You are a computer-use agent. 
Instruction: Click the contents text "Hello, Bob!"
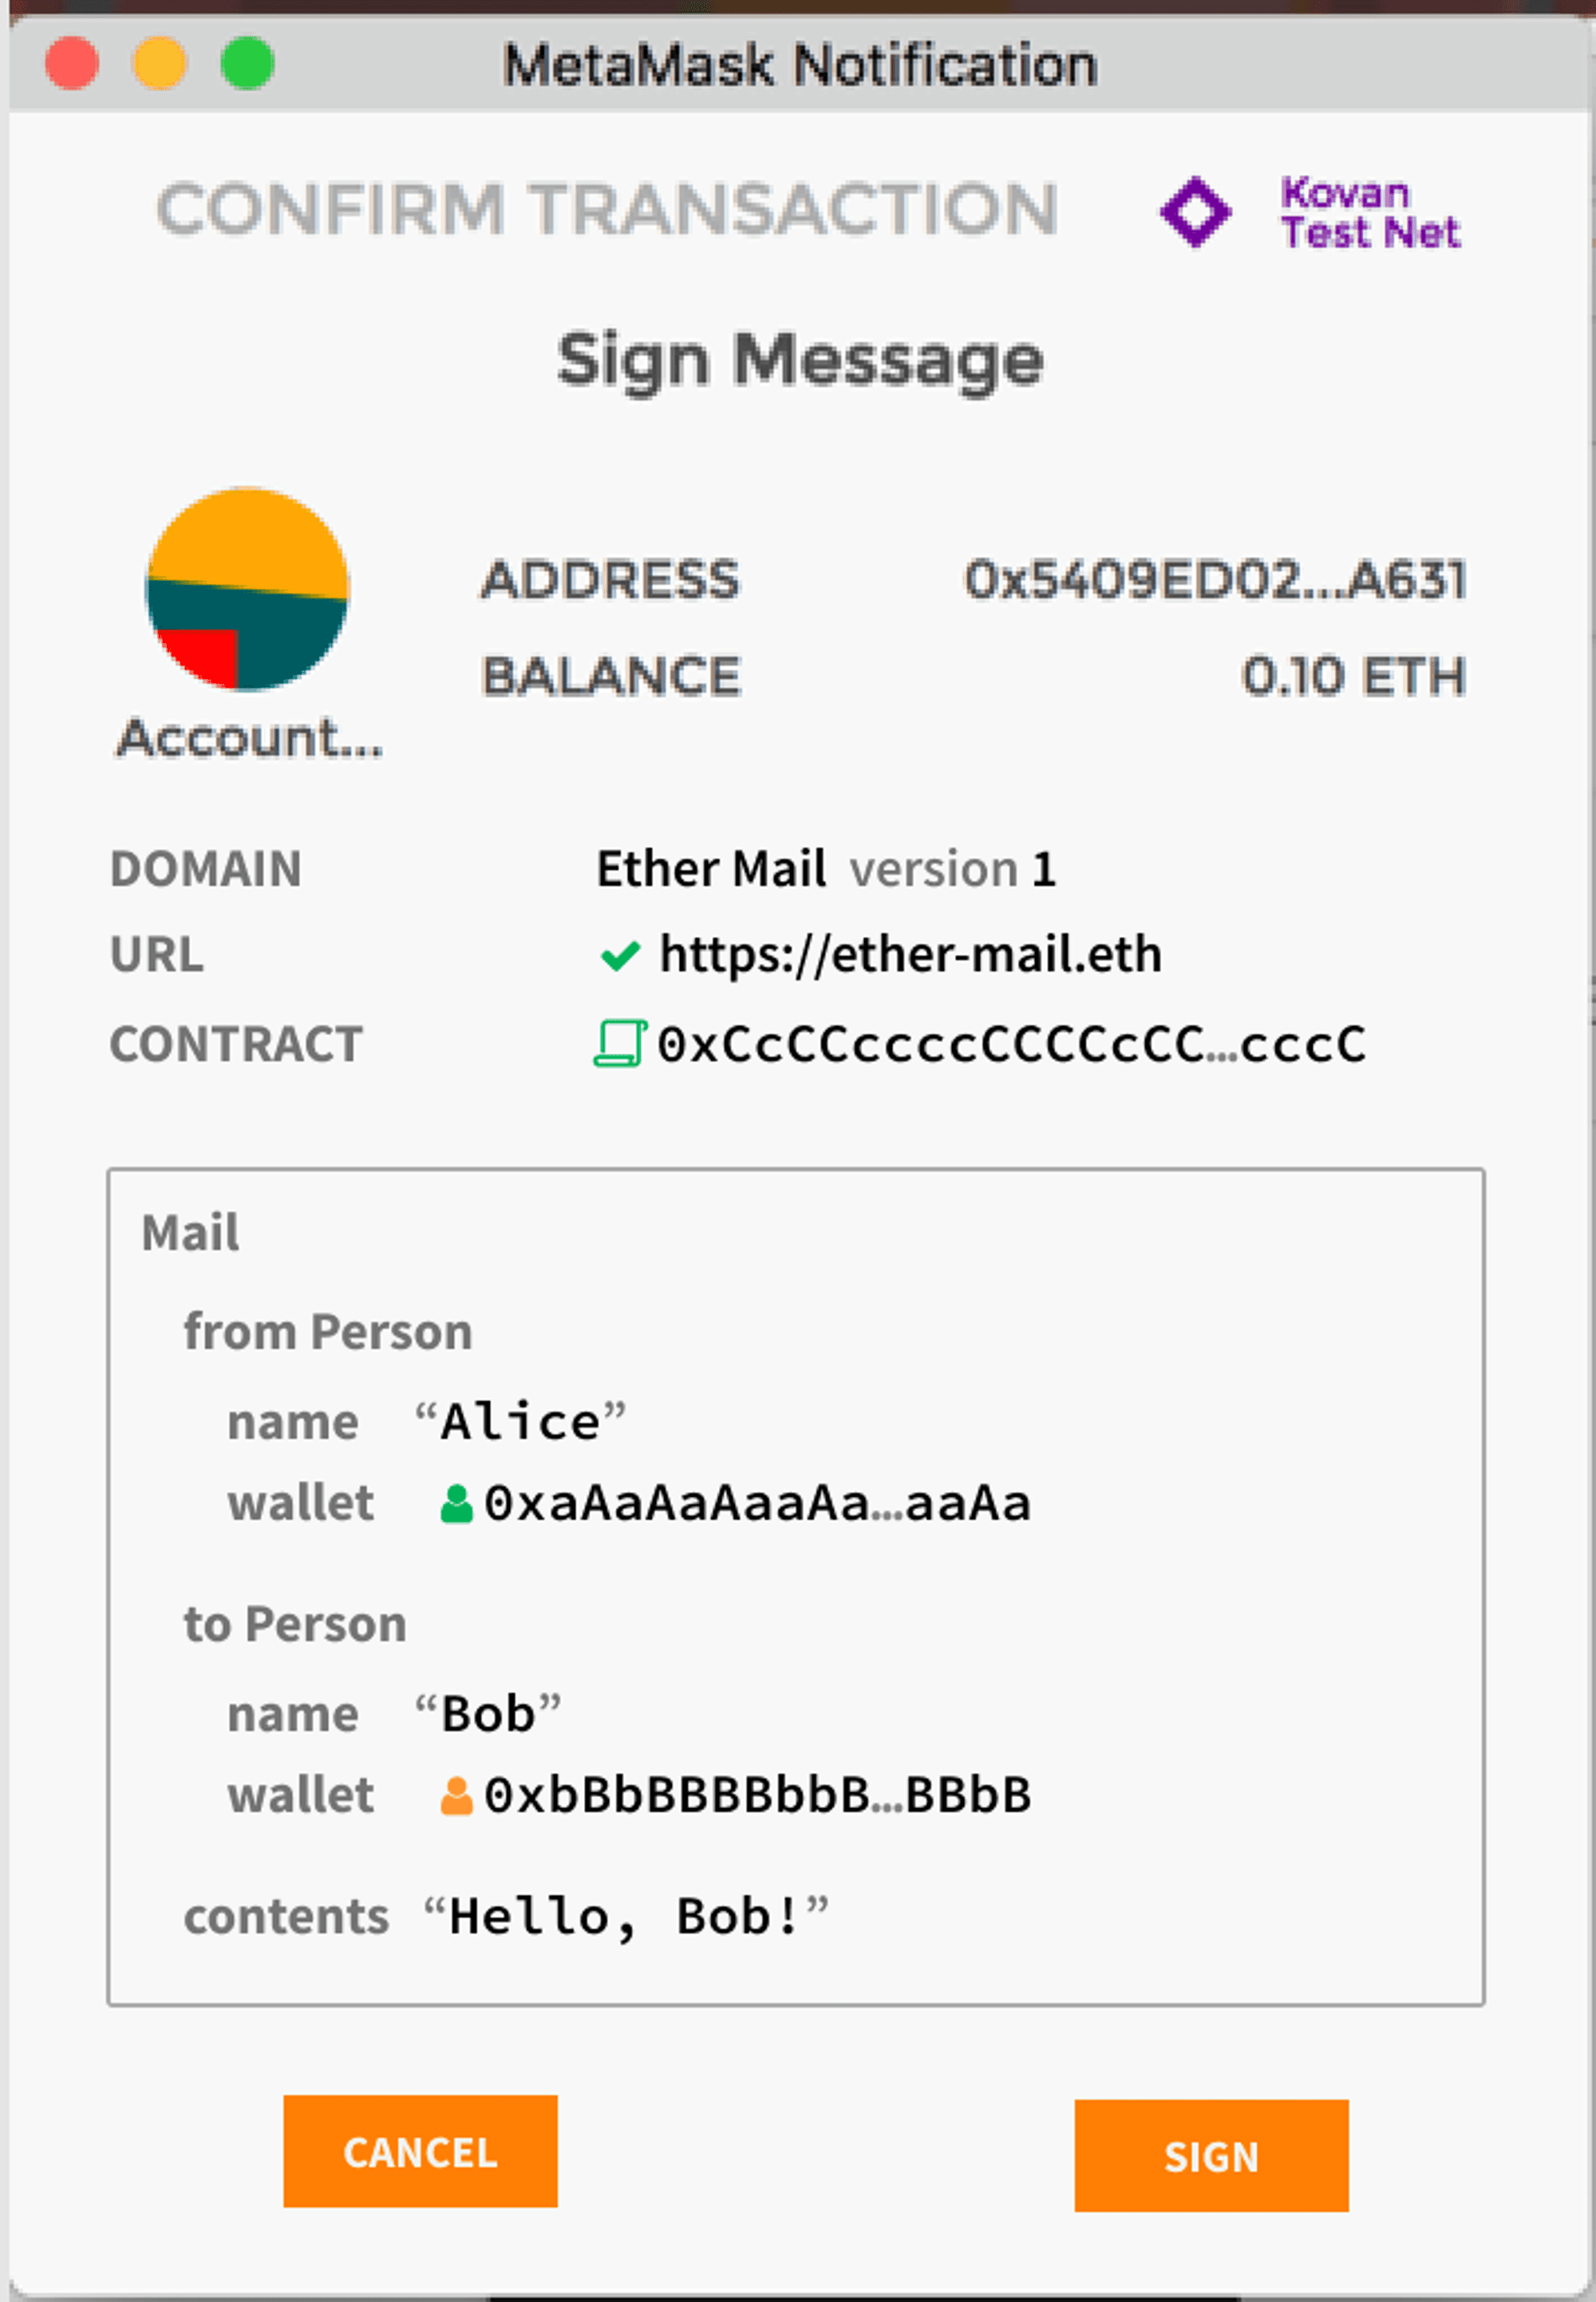click(630, 1913)
